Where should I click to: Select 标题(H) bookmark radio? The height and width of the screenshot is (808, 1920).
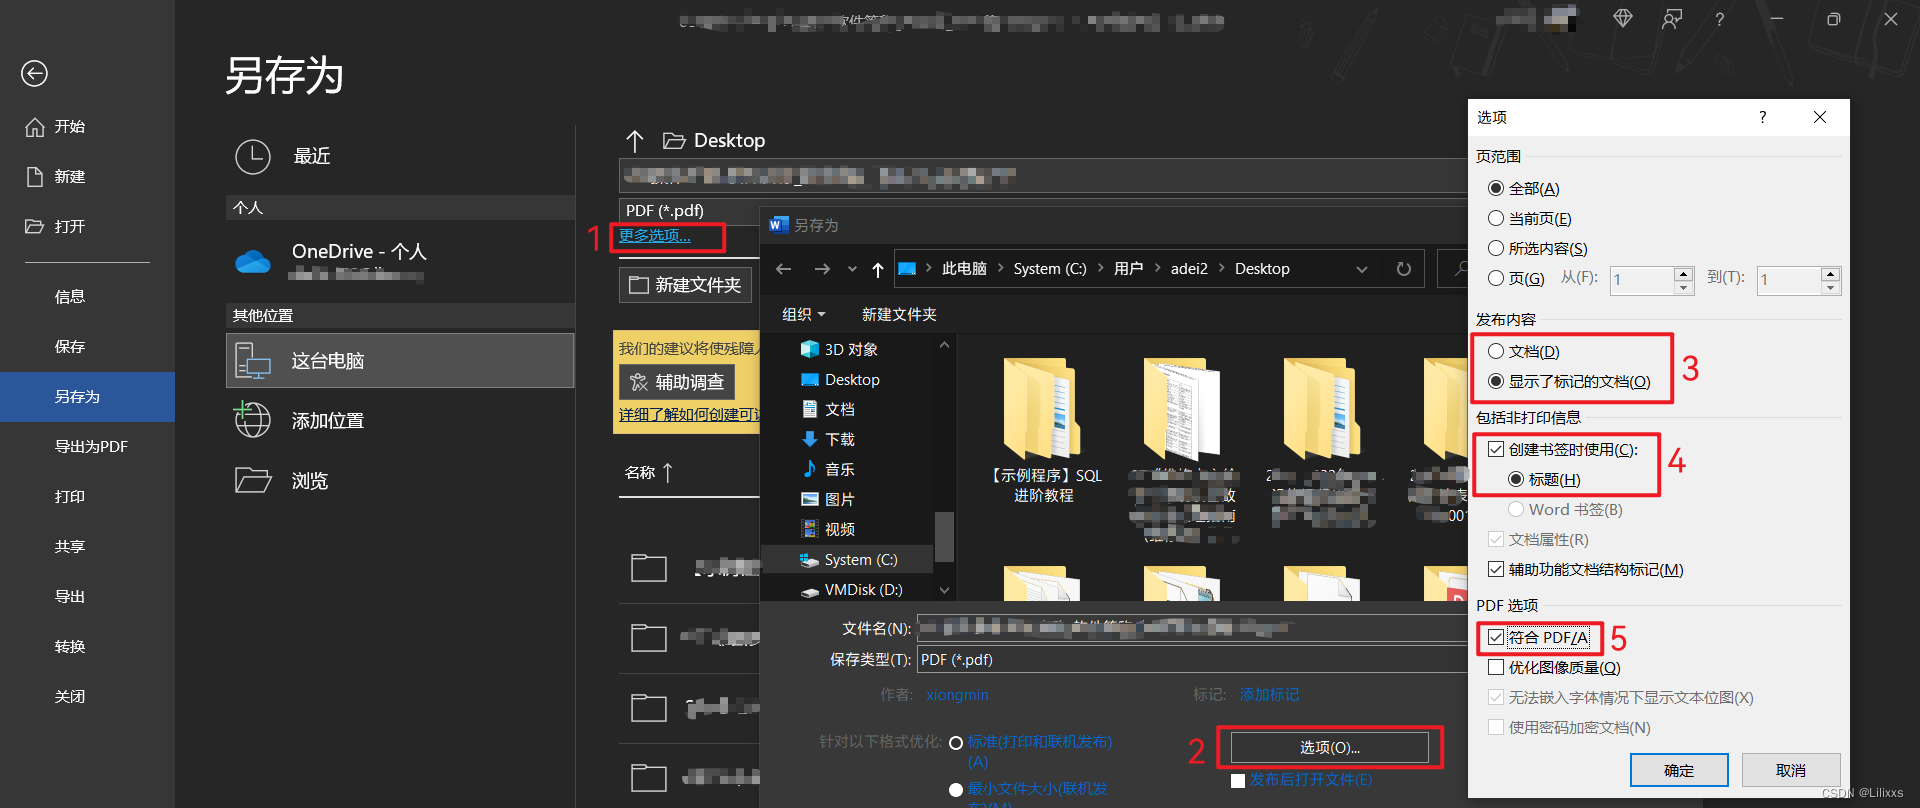click(x=1516, y=479)
